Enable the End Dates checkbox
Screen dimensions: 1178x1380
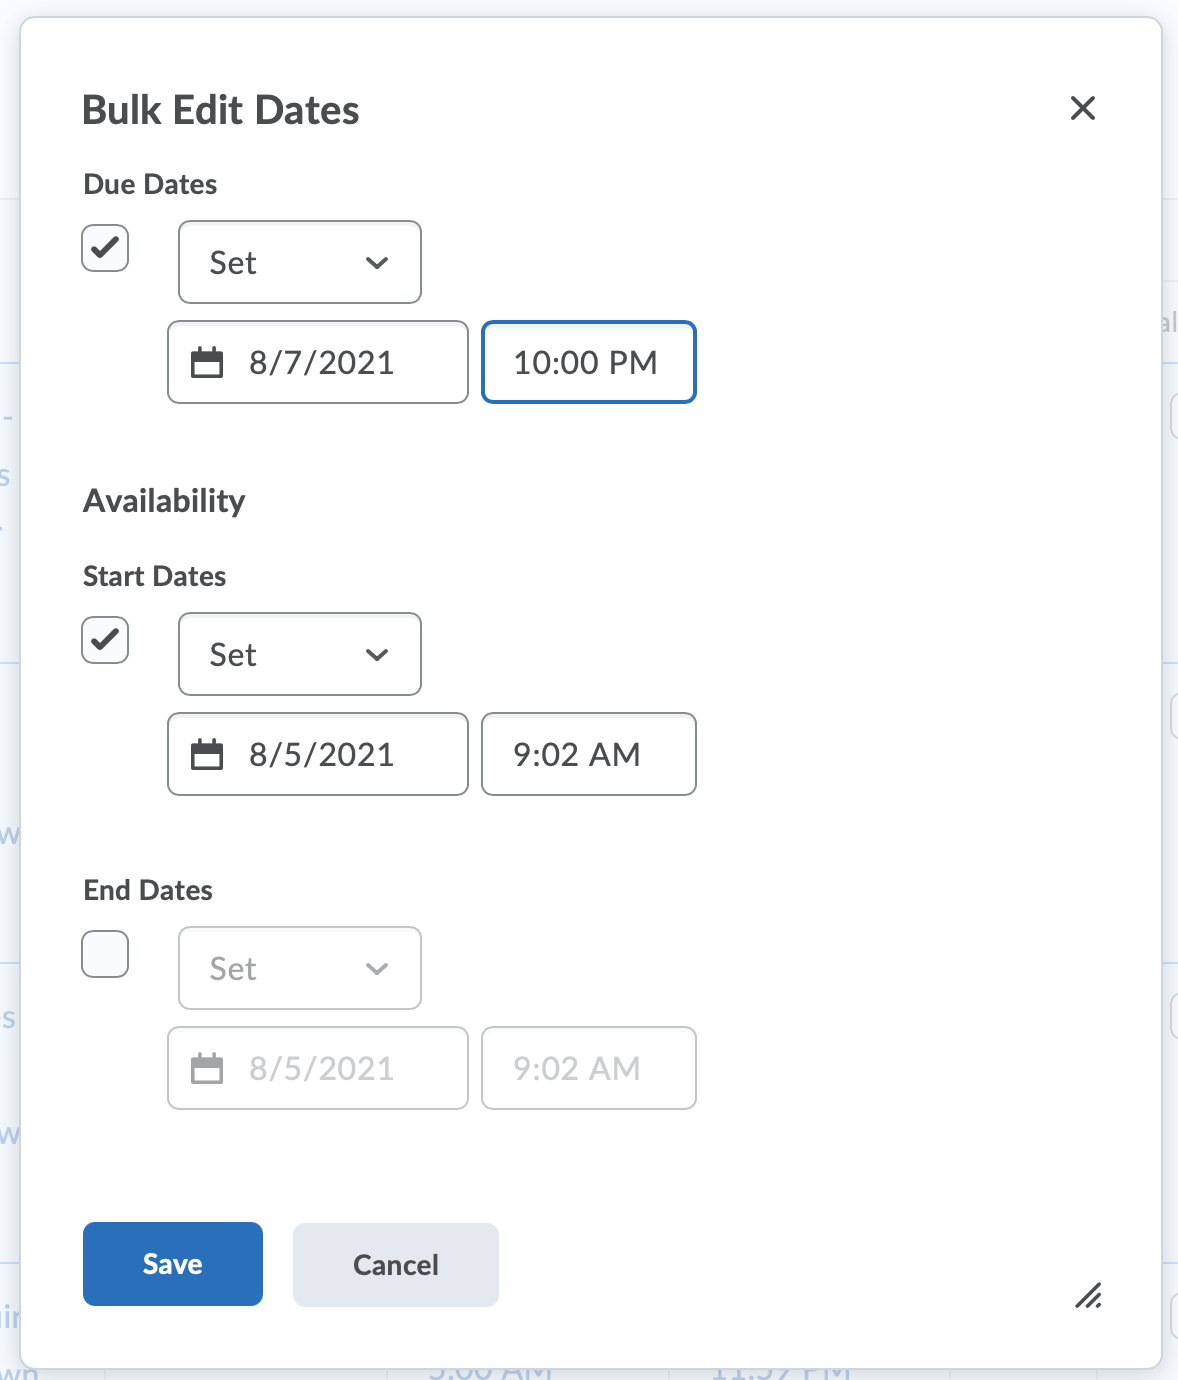(105, 954)
